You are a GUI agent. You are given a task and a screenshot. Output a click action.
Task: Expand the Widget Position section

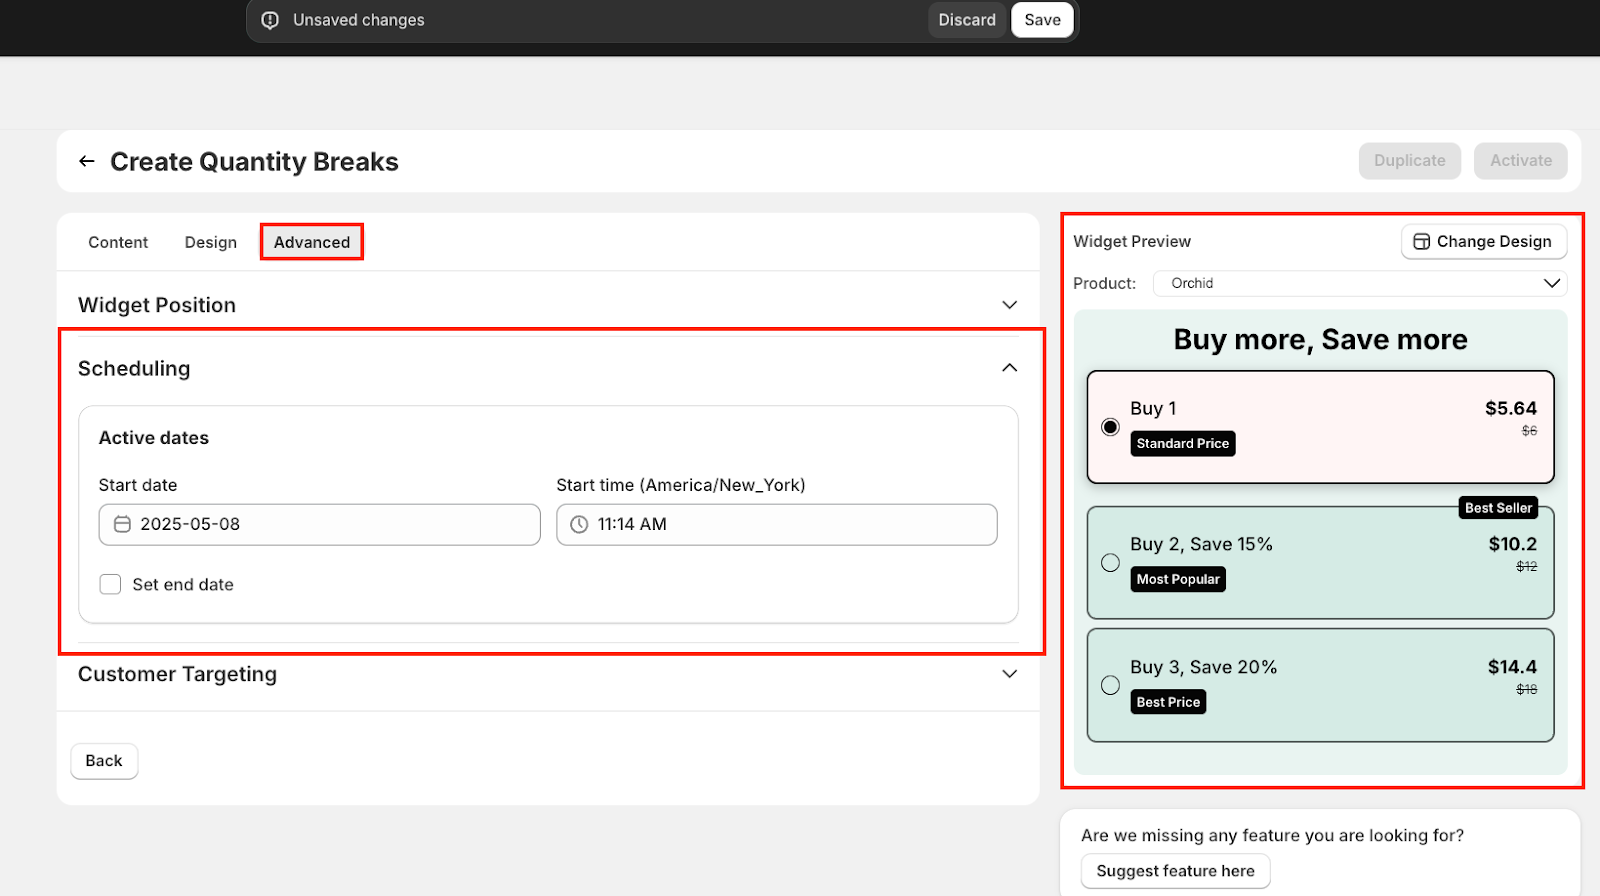tap(1009, 305)
